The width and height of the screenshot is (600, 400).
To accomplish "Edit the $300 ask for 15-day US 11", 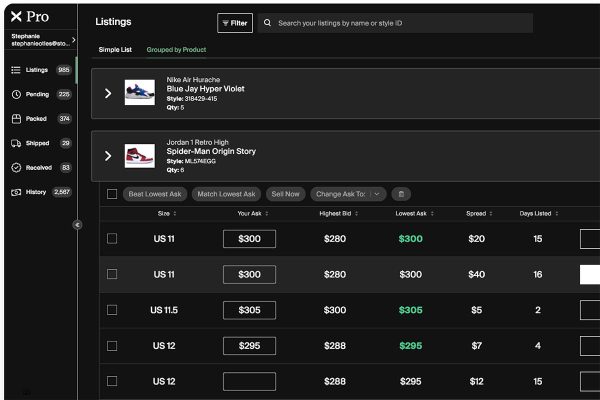I will point(249,239).
